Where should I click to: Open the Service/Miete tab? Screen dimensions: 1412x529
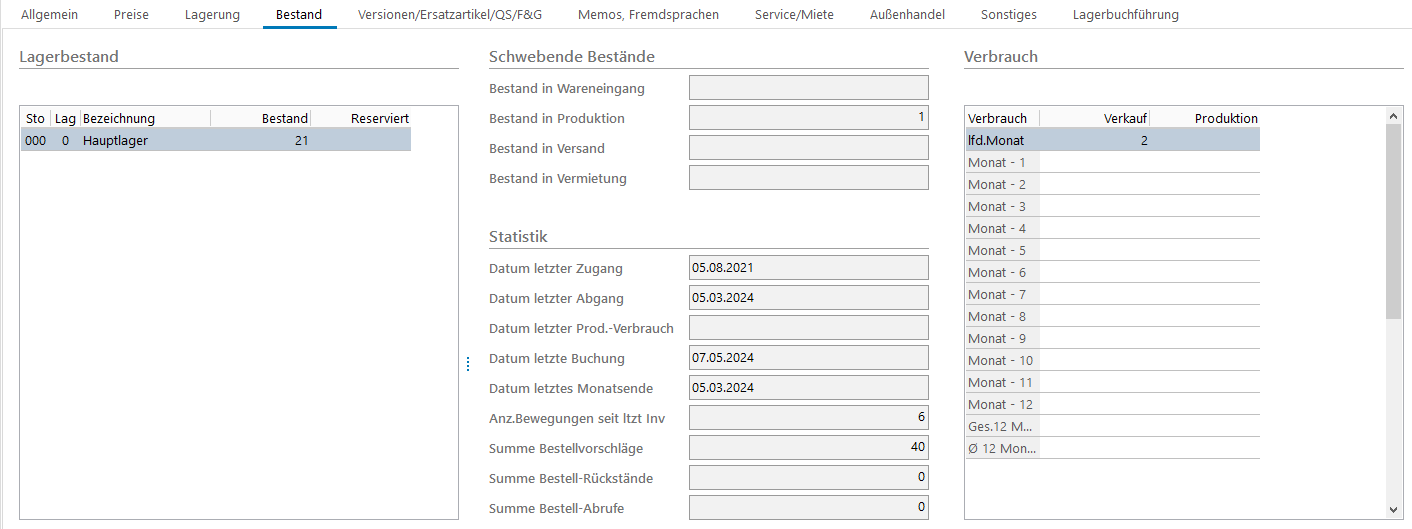click(x=794, y=15)
